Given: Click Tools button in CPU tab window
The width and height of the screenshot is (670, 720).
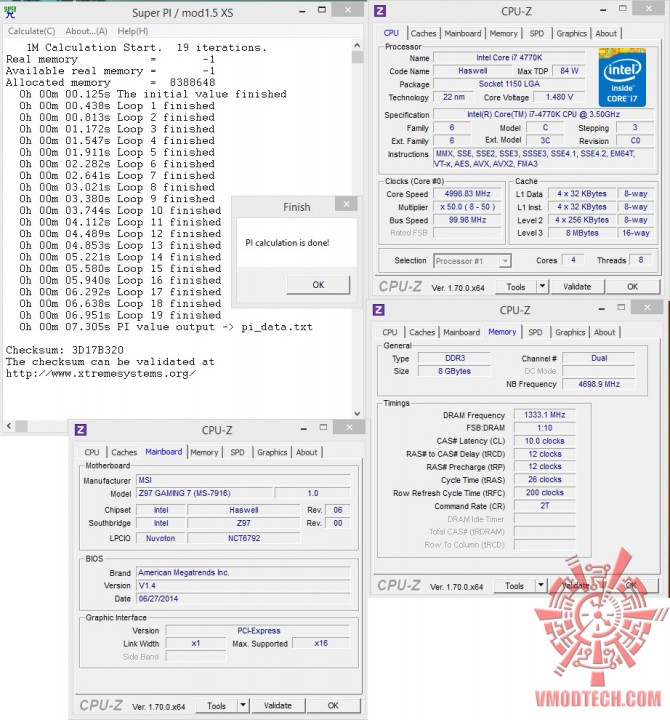Looking at the screenshot, I should [515, 287].
